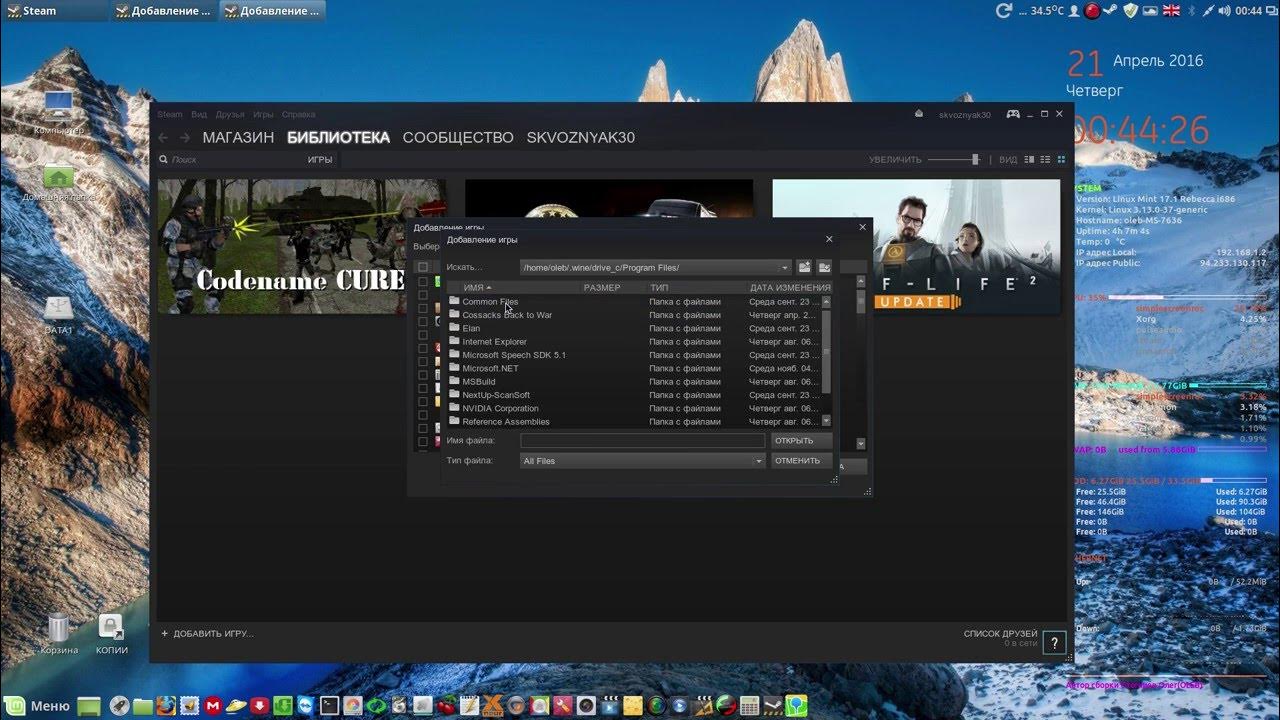Sort by ДАТА ИЗМЕНЕНИЯ column header
Screen dimensions: 1280x720
tap(790, 288)
